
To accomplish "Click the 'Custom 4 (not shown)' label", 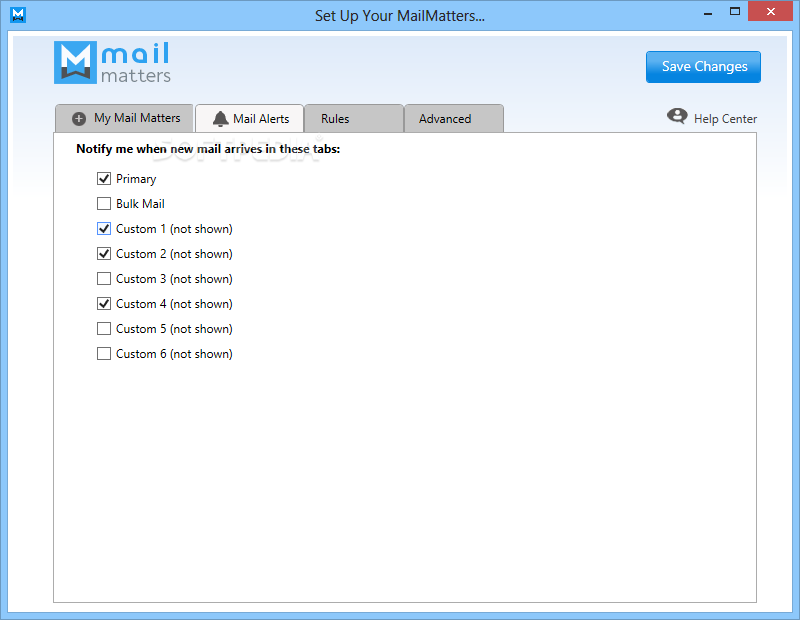I will (174, 304).
